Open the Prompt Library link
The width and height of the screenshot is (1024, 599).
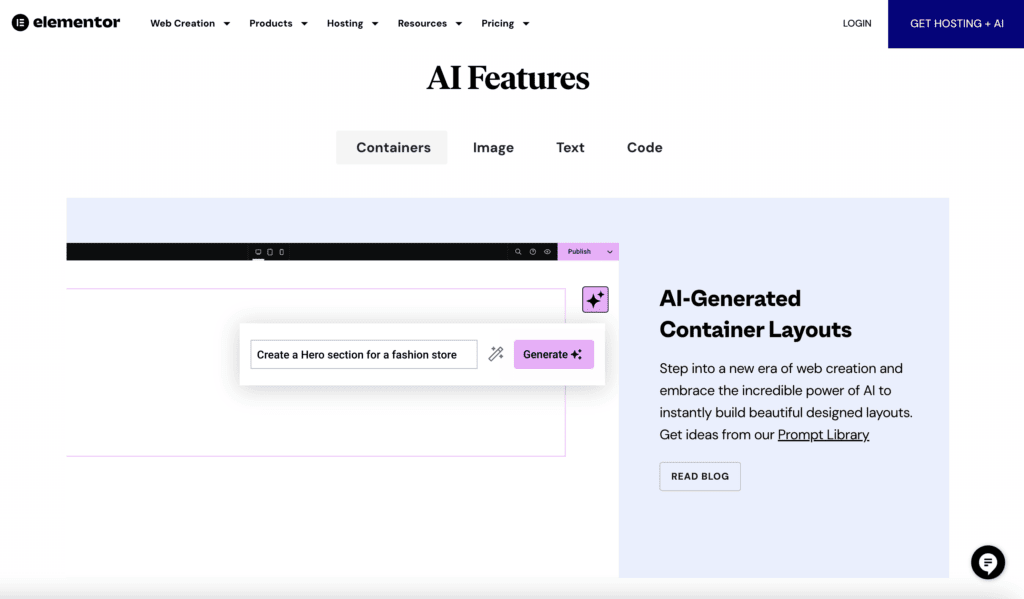(x=823, y=434)
